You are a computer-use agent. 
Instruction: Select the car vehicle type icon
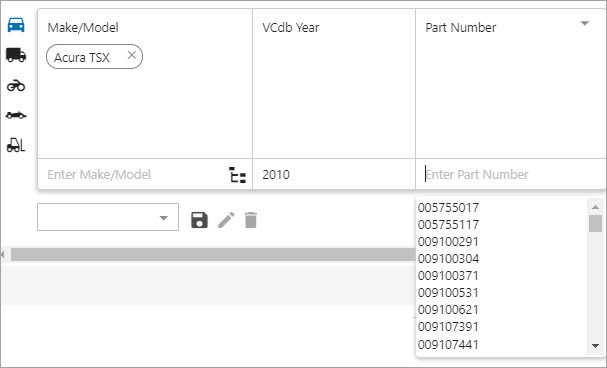pos(16,25)
